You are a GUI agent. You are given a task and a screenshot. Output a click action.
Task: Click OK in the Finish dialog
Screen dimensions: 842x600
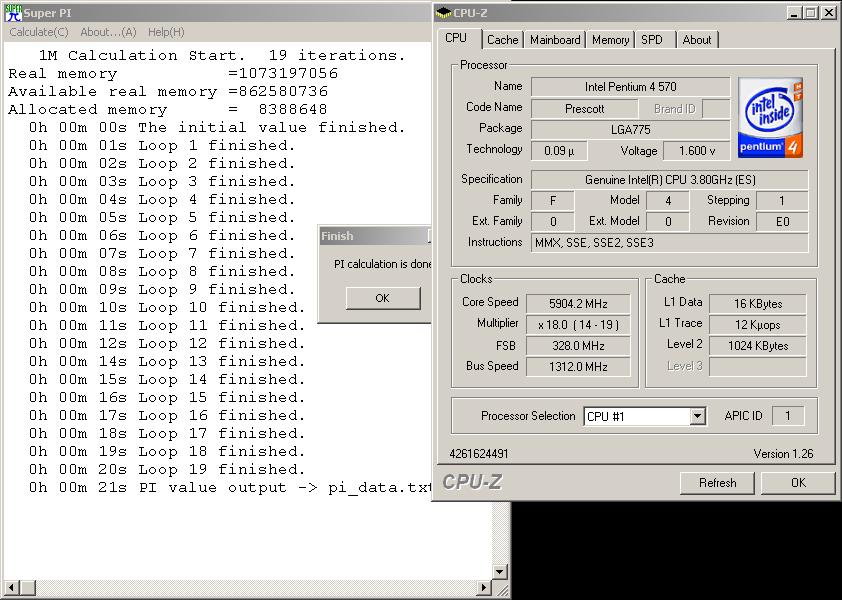pyautogui.click(x=382, y=298)
